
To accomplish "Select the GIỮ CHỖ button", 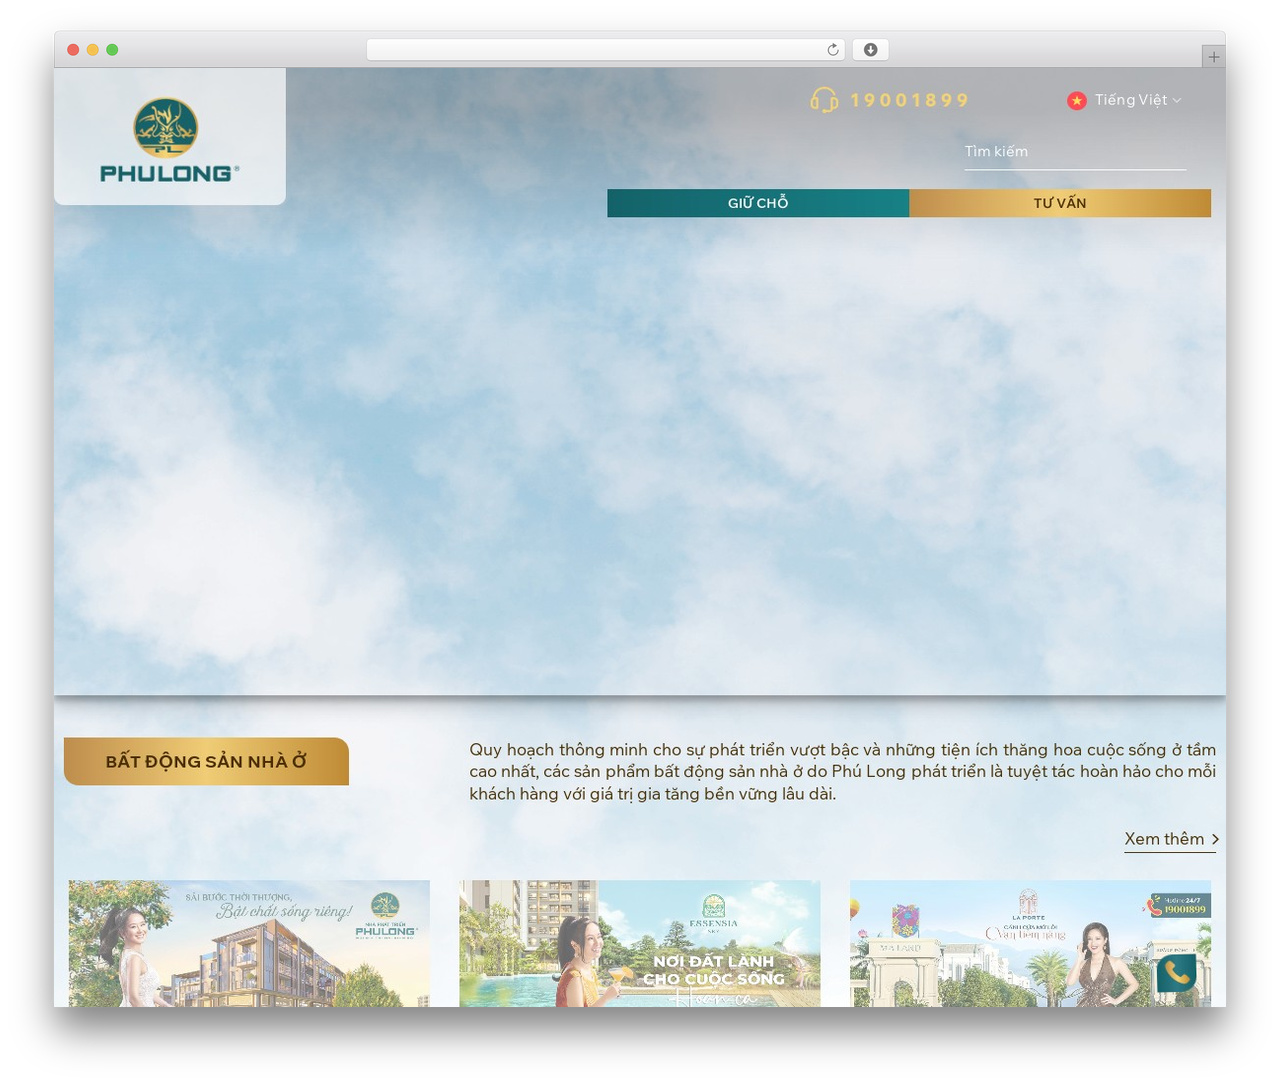I will click(x=758, y=203).
